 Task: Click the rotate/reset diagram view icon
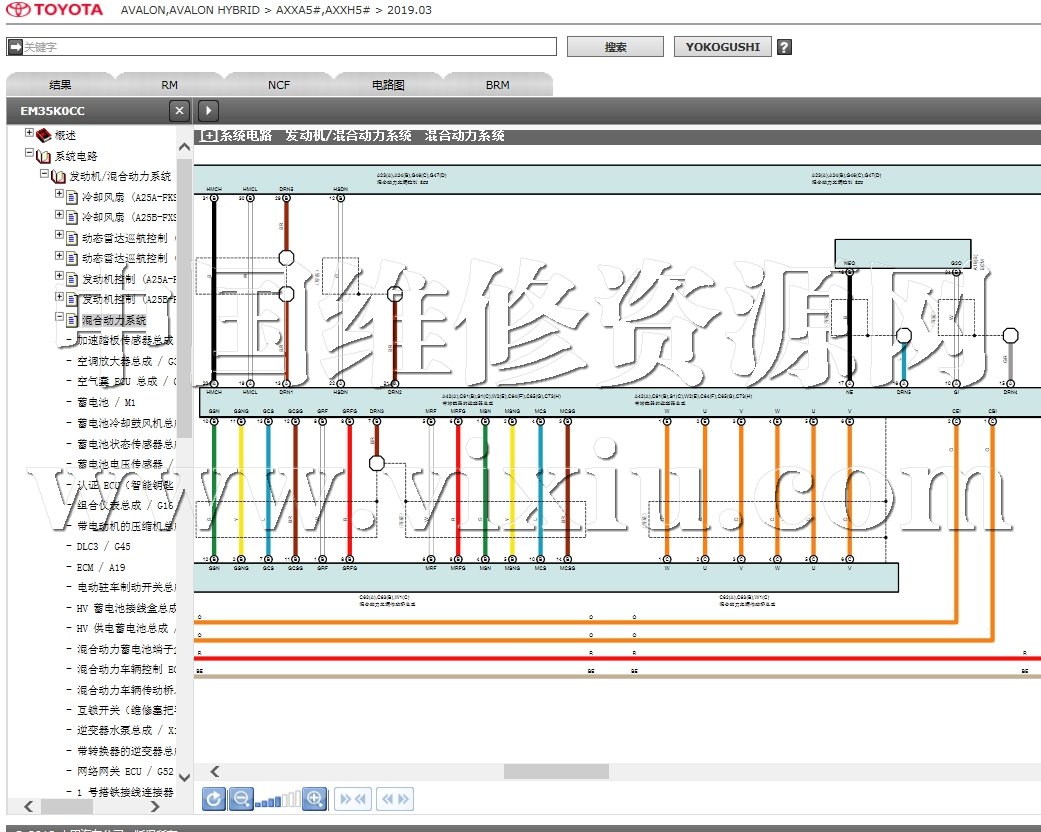[214, 798]
